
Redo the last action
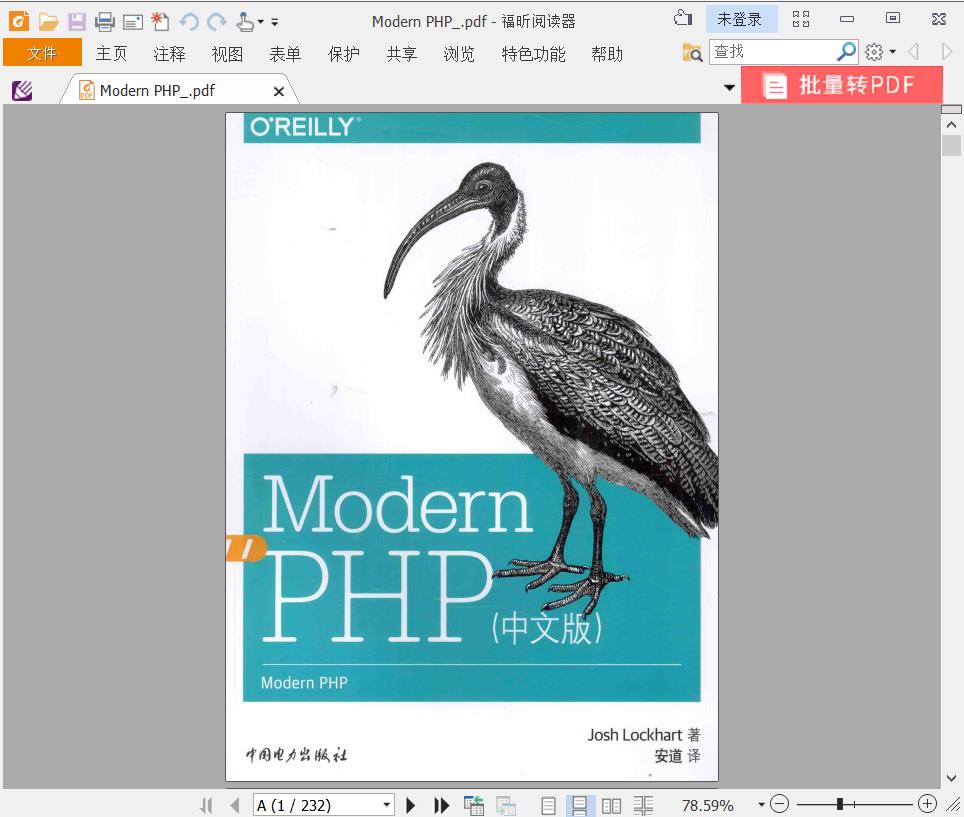point(216,22)
